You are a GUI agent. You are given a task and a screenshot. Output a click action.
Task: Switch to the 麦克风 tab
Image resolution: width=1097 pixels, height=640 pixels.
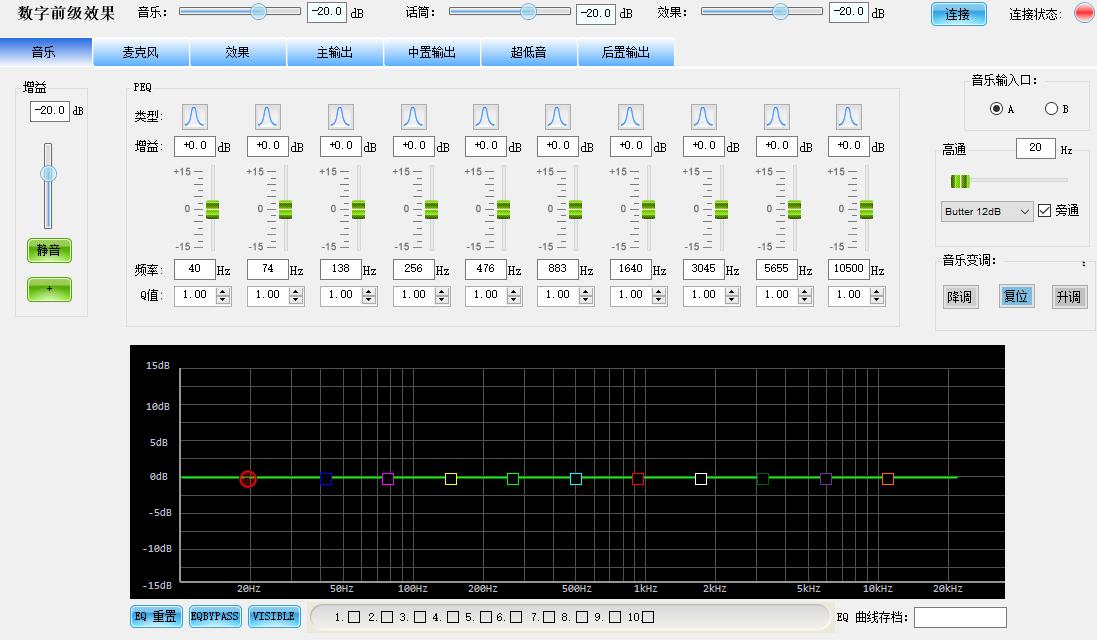tap(142, 53)
